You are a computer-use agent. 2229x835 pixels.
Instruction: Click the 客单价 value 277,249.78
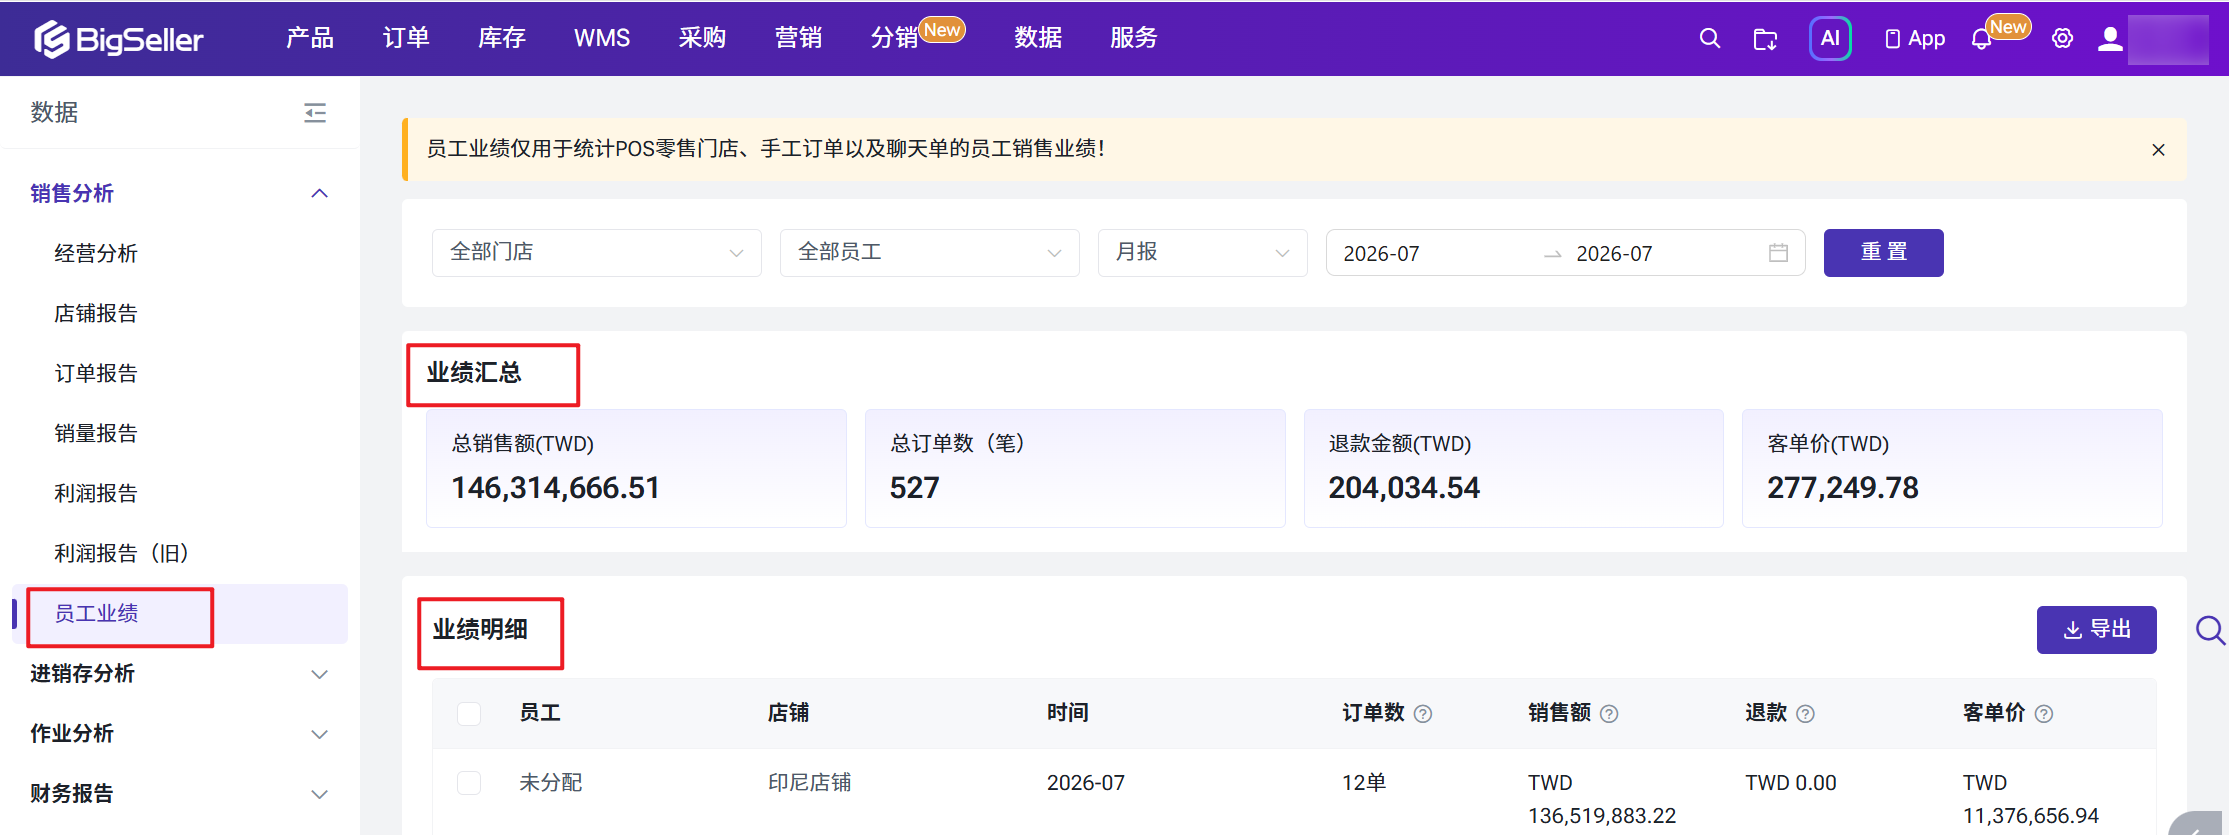click(1843, 488)
